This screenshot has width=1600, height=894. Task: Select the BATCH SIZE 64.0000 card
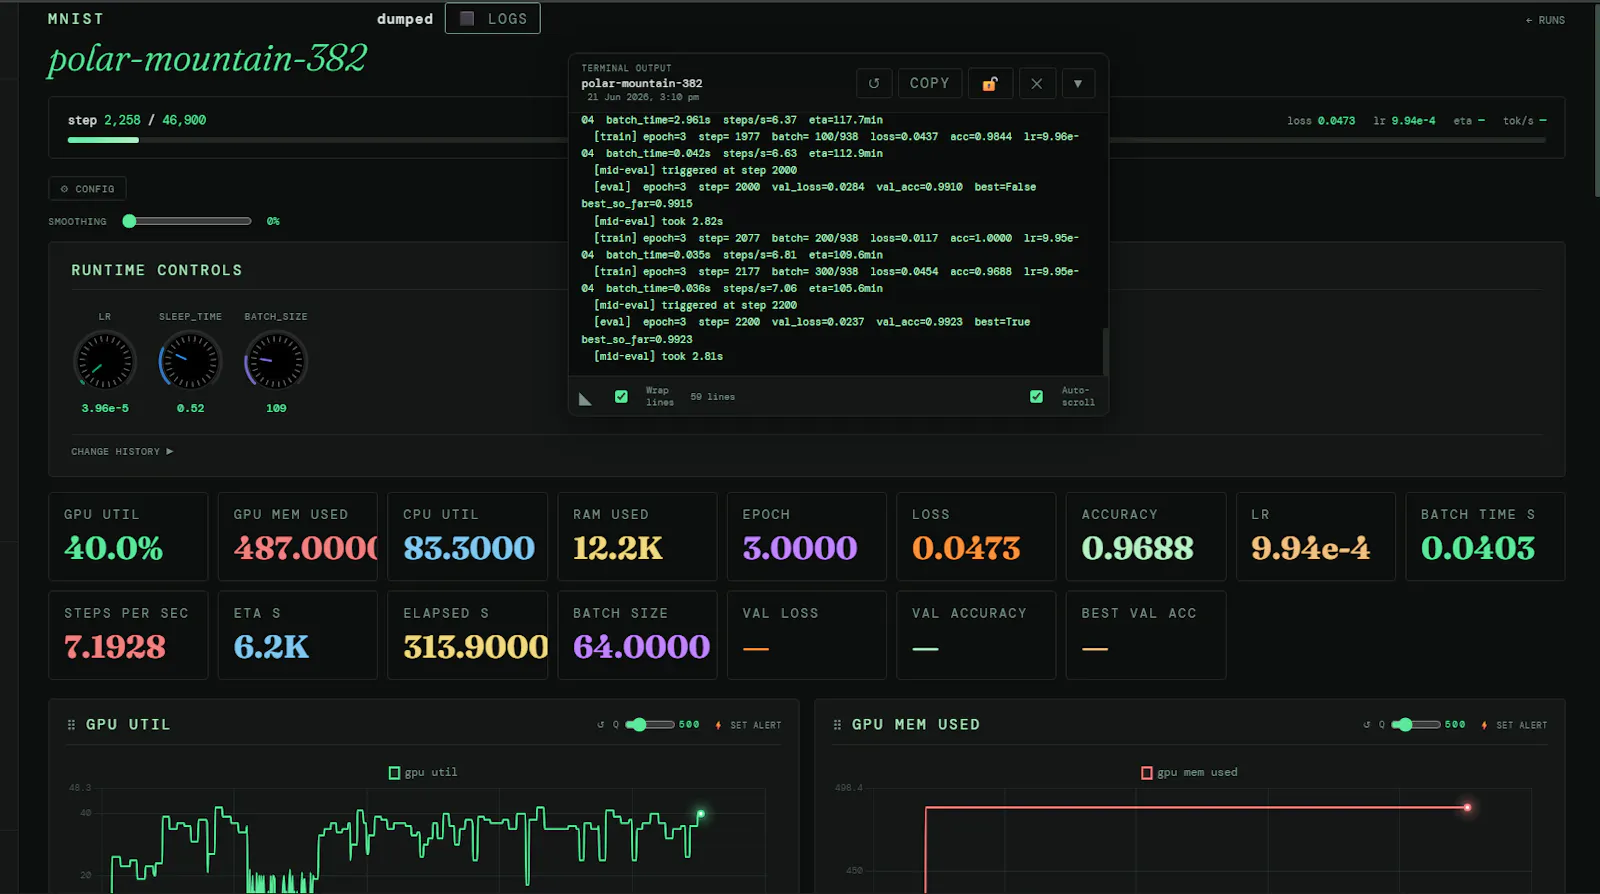tap(637, 636)
